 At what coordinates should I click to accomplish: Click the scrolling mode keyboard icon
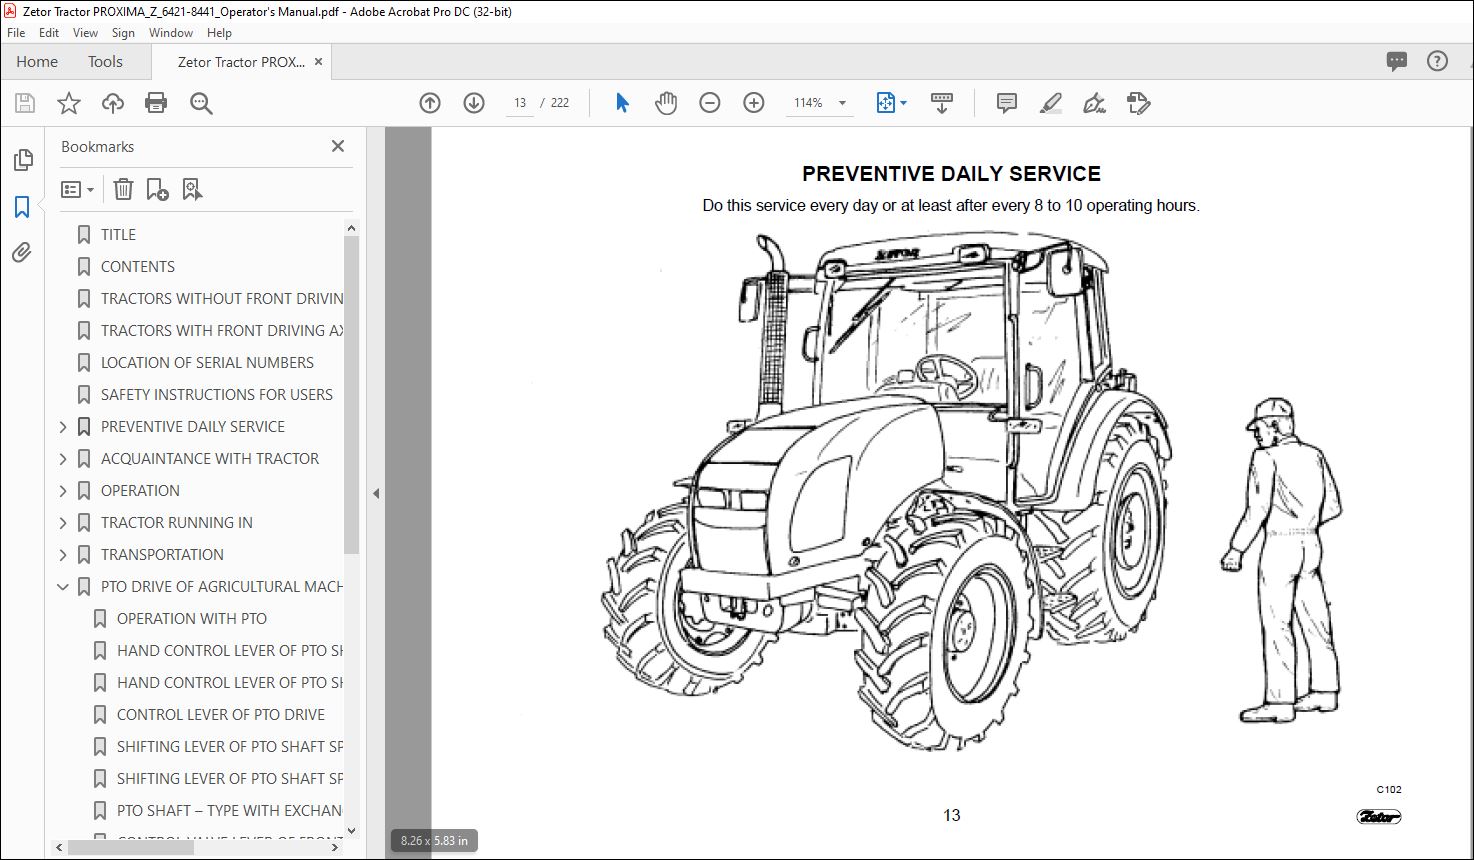point(941,103)
